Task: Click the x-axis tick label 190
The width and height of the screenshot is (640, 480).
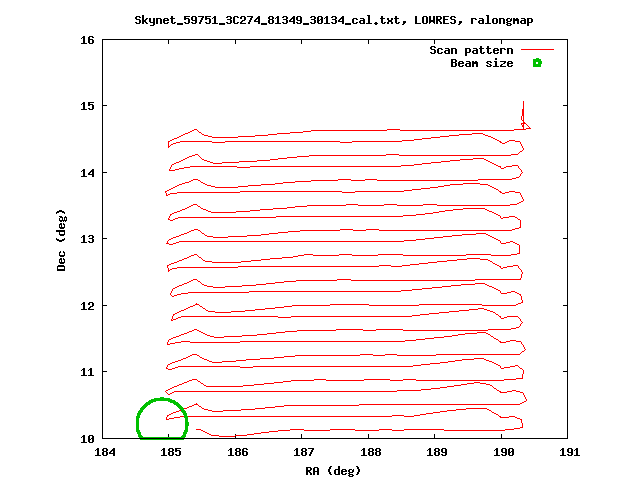Action: (x=503, y=452)
